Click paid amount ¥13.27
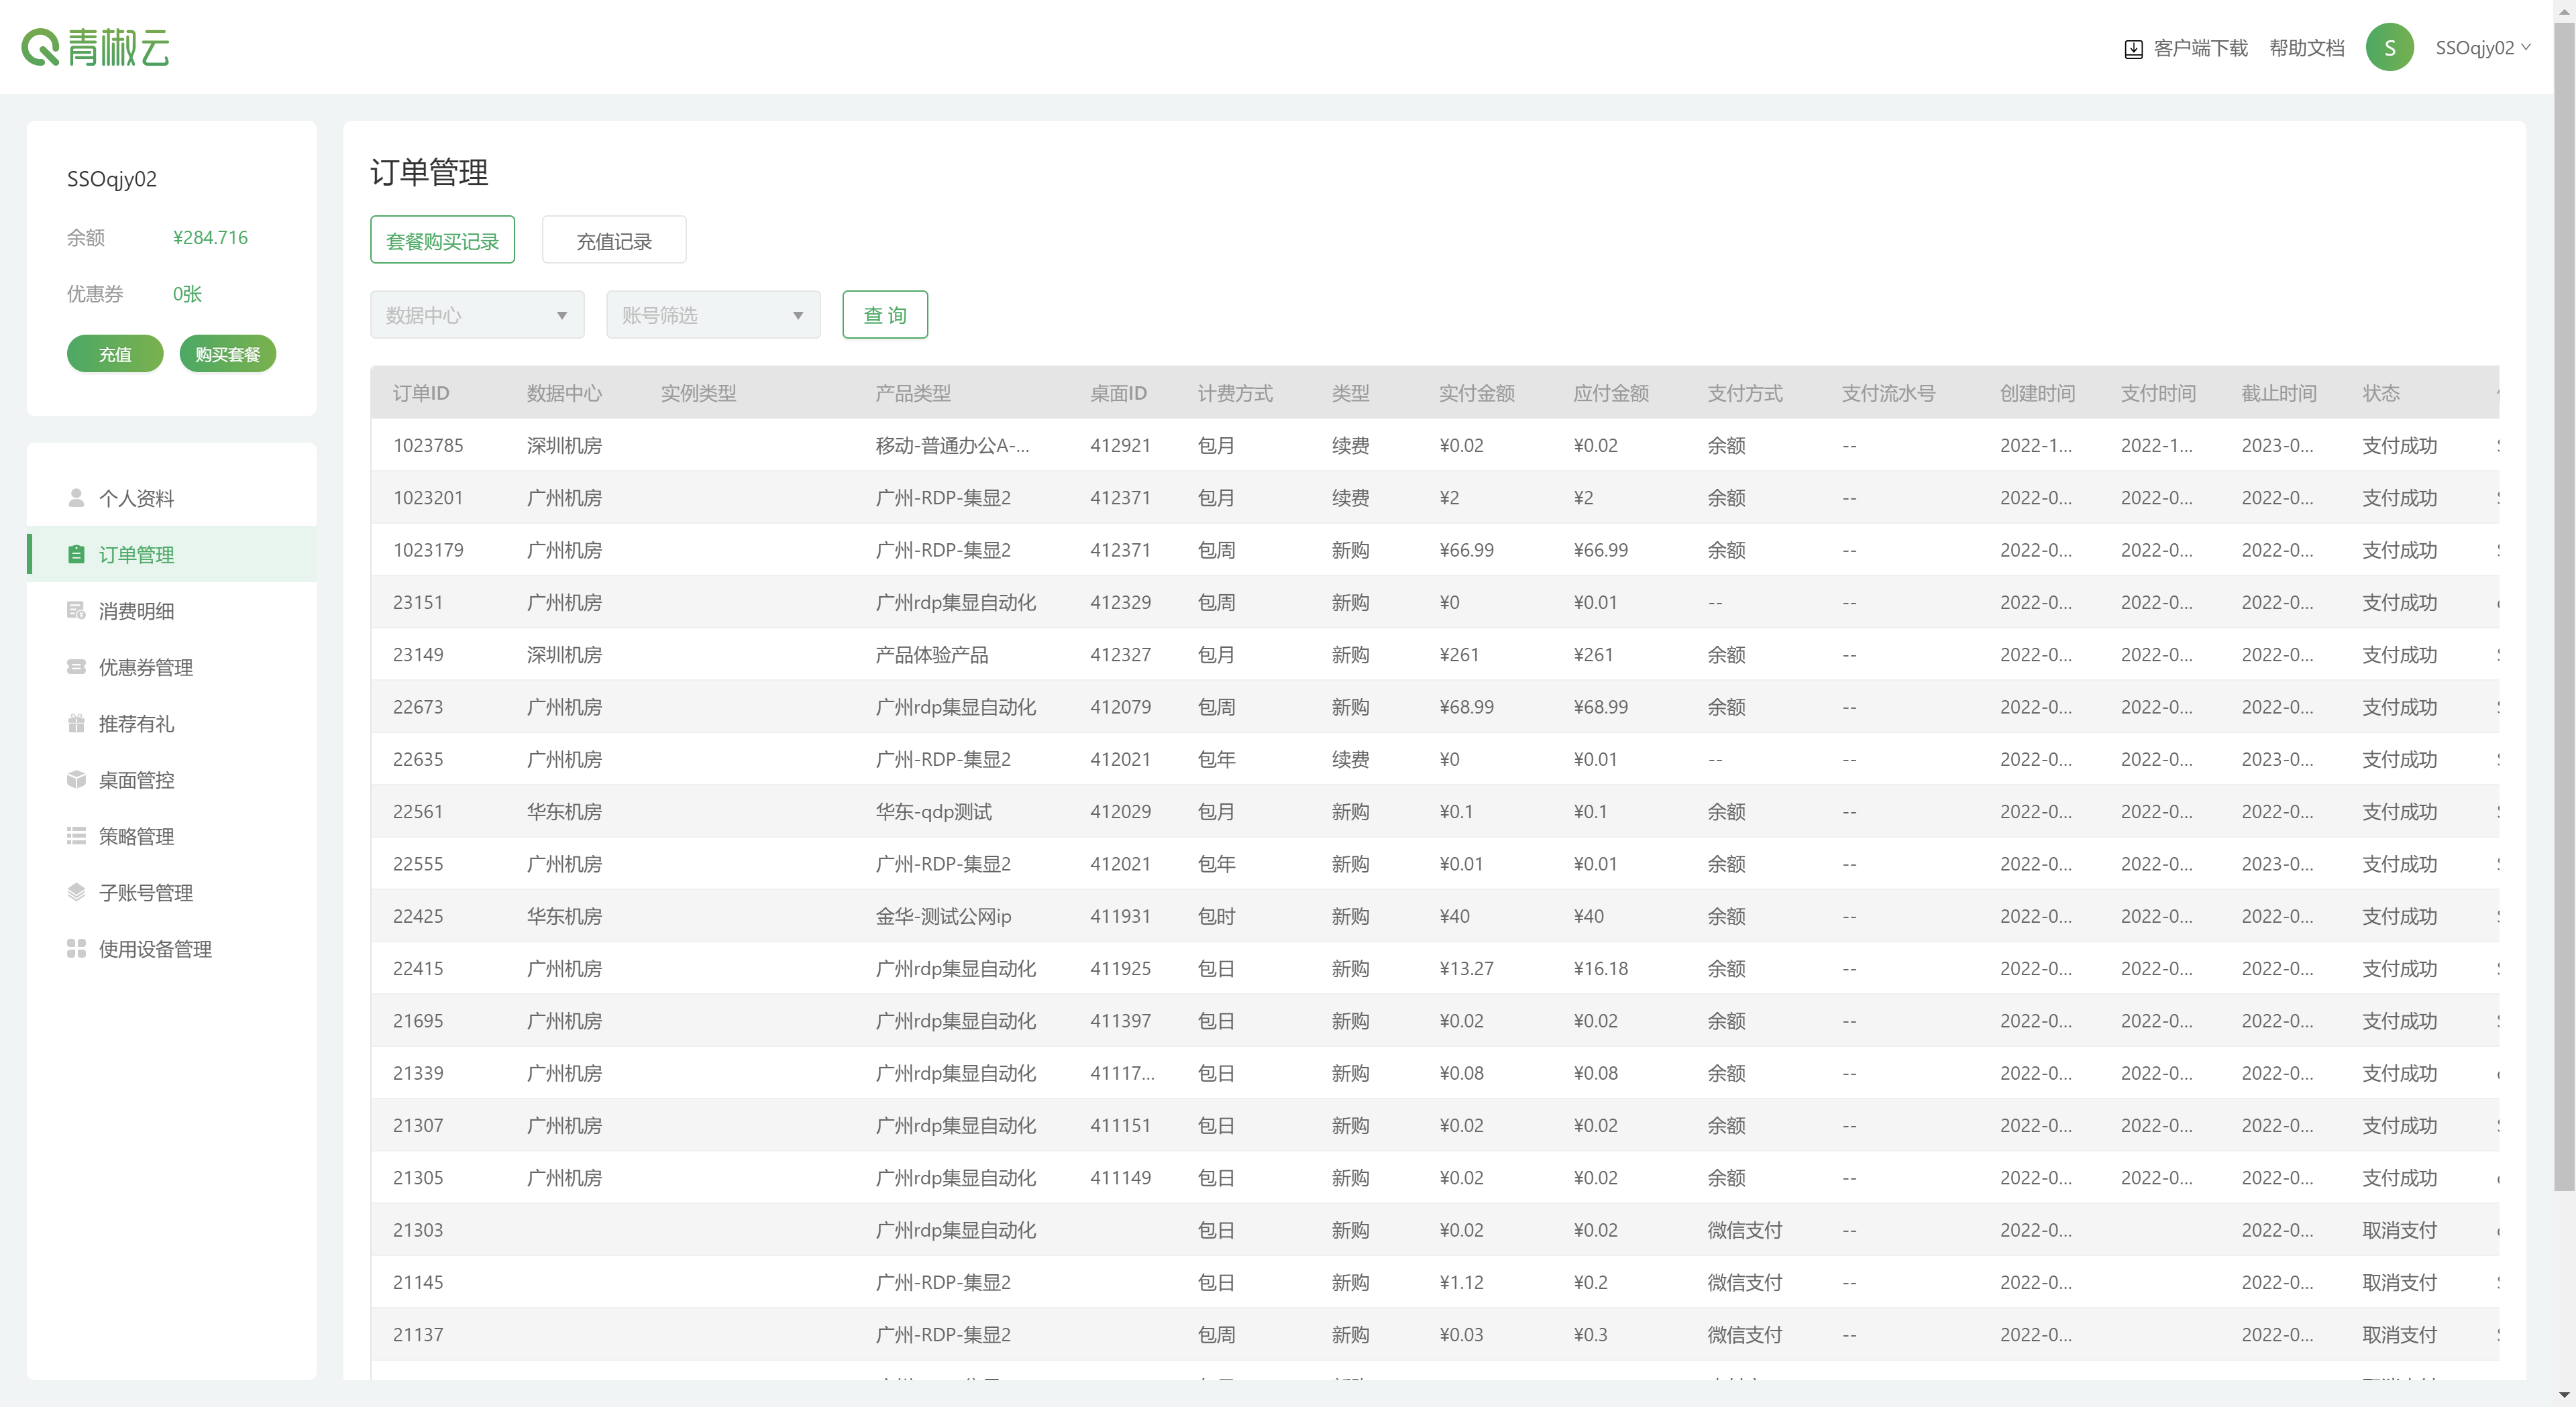The width and height of the screenshot is (2576, 1407). click(x=1466, y=968)
